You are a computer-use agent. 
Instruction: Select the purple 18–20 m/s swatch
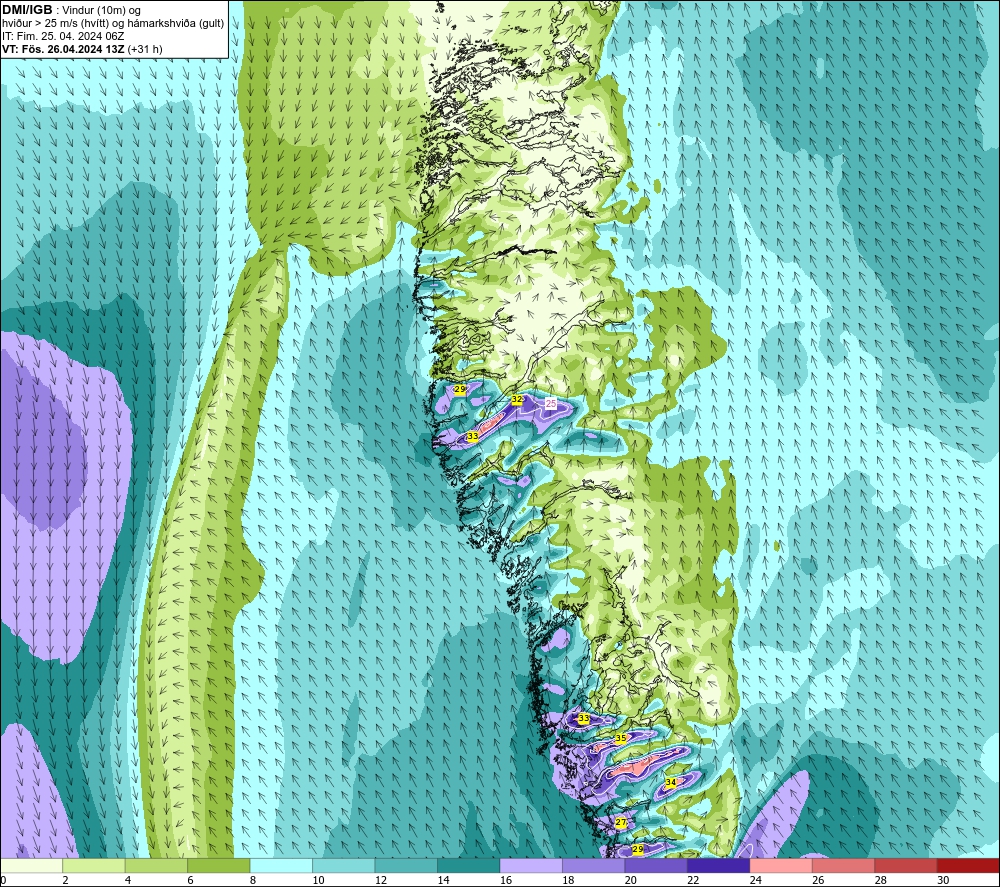pos(594,865)
